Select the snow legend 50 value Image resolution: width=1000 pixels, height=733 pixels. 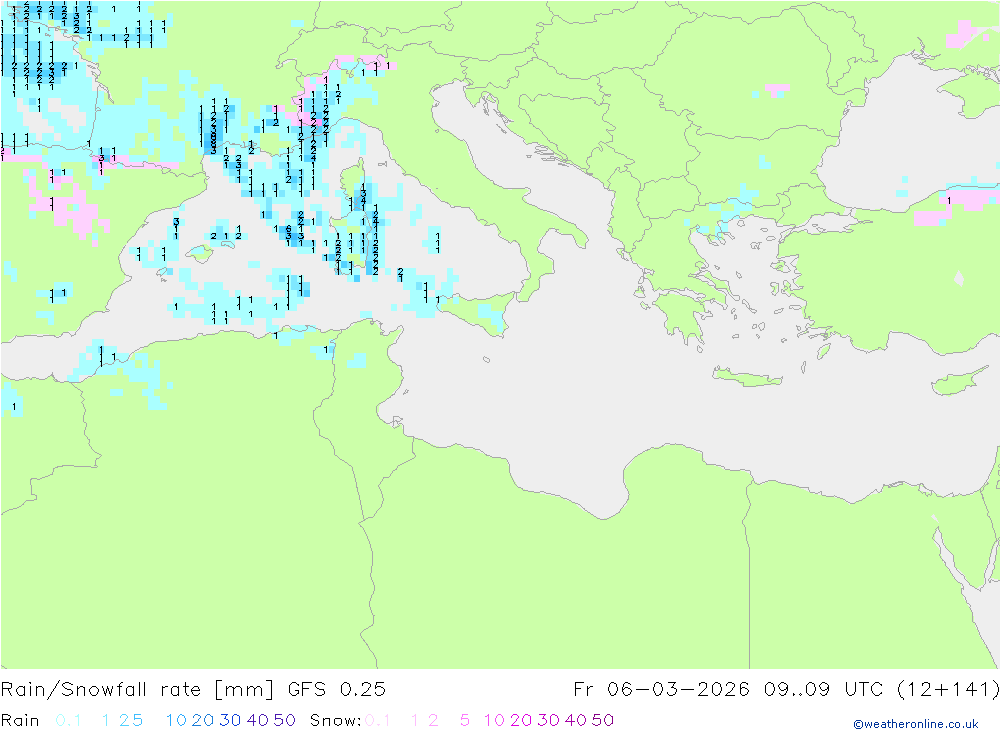point(603,720)
